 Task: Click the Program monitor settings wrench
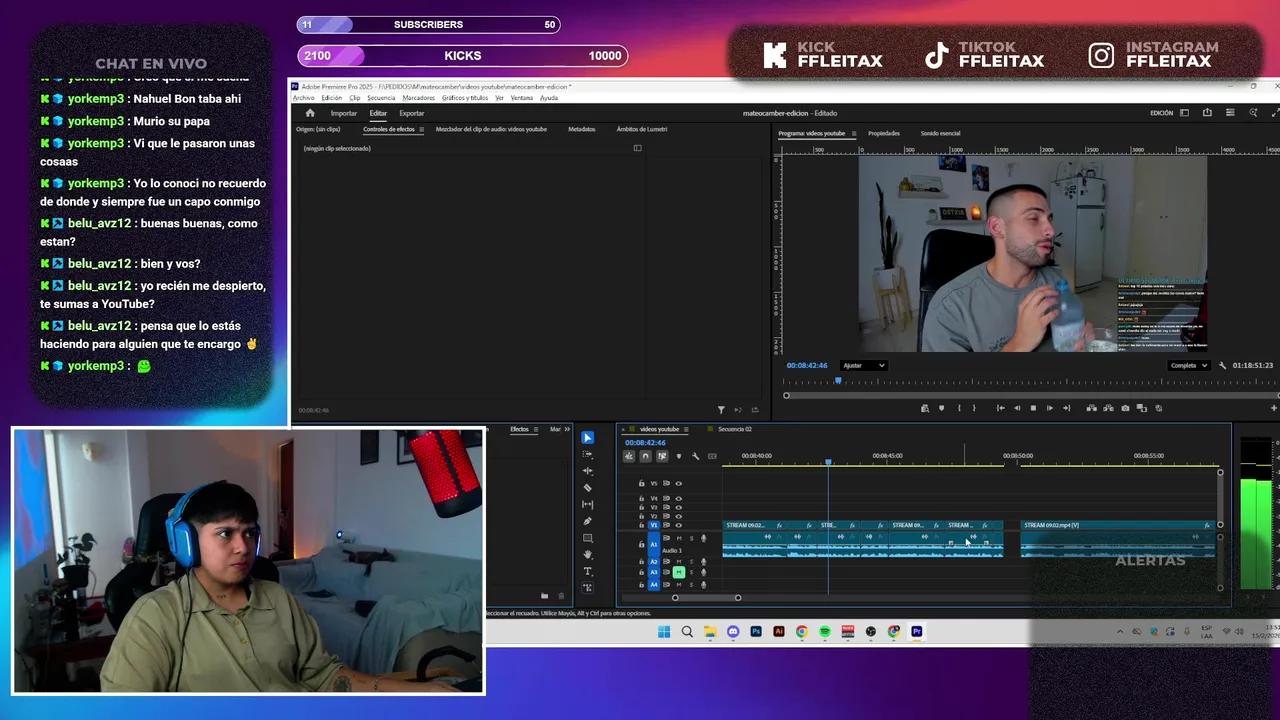pos(1222,365)
